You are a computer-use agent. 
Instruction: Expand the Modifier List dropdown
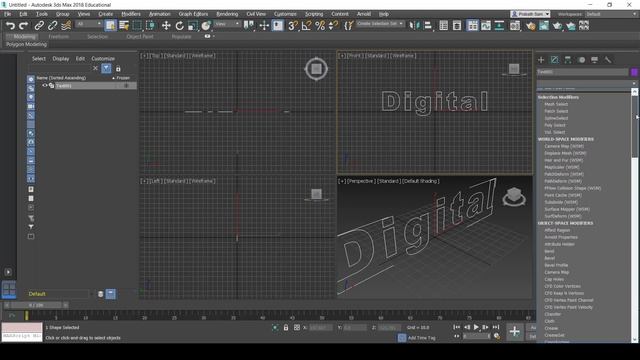click(586, 83)
